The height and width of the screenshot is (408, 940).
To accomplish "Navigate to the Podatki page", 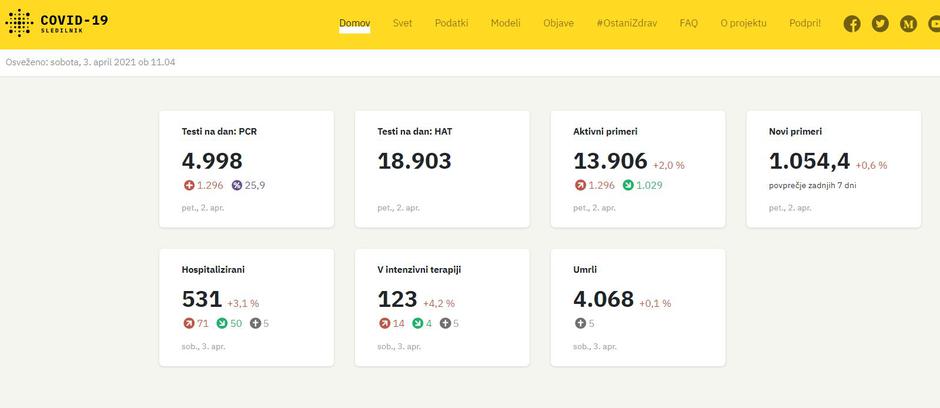I will (451, 23).
